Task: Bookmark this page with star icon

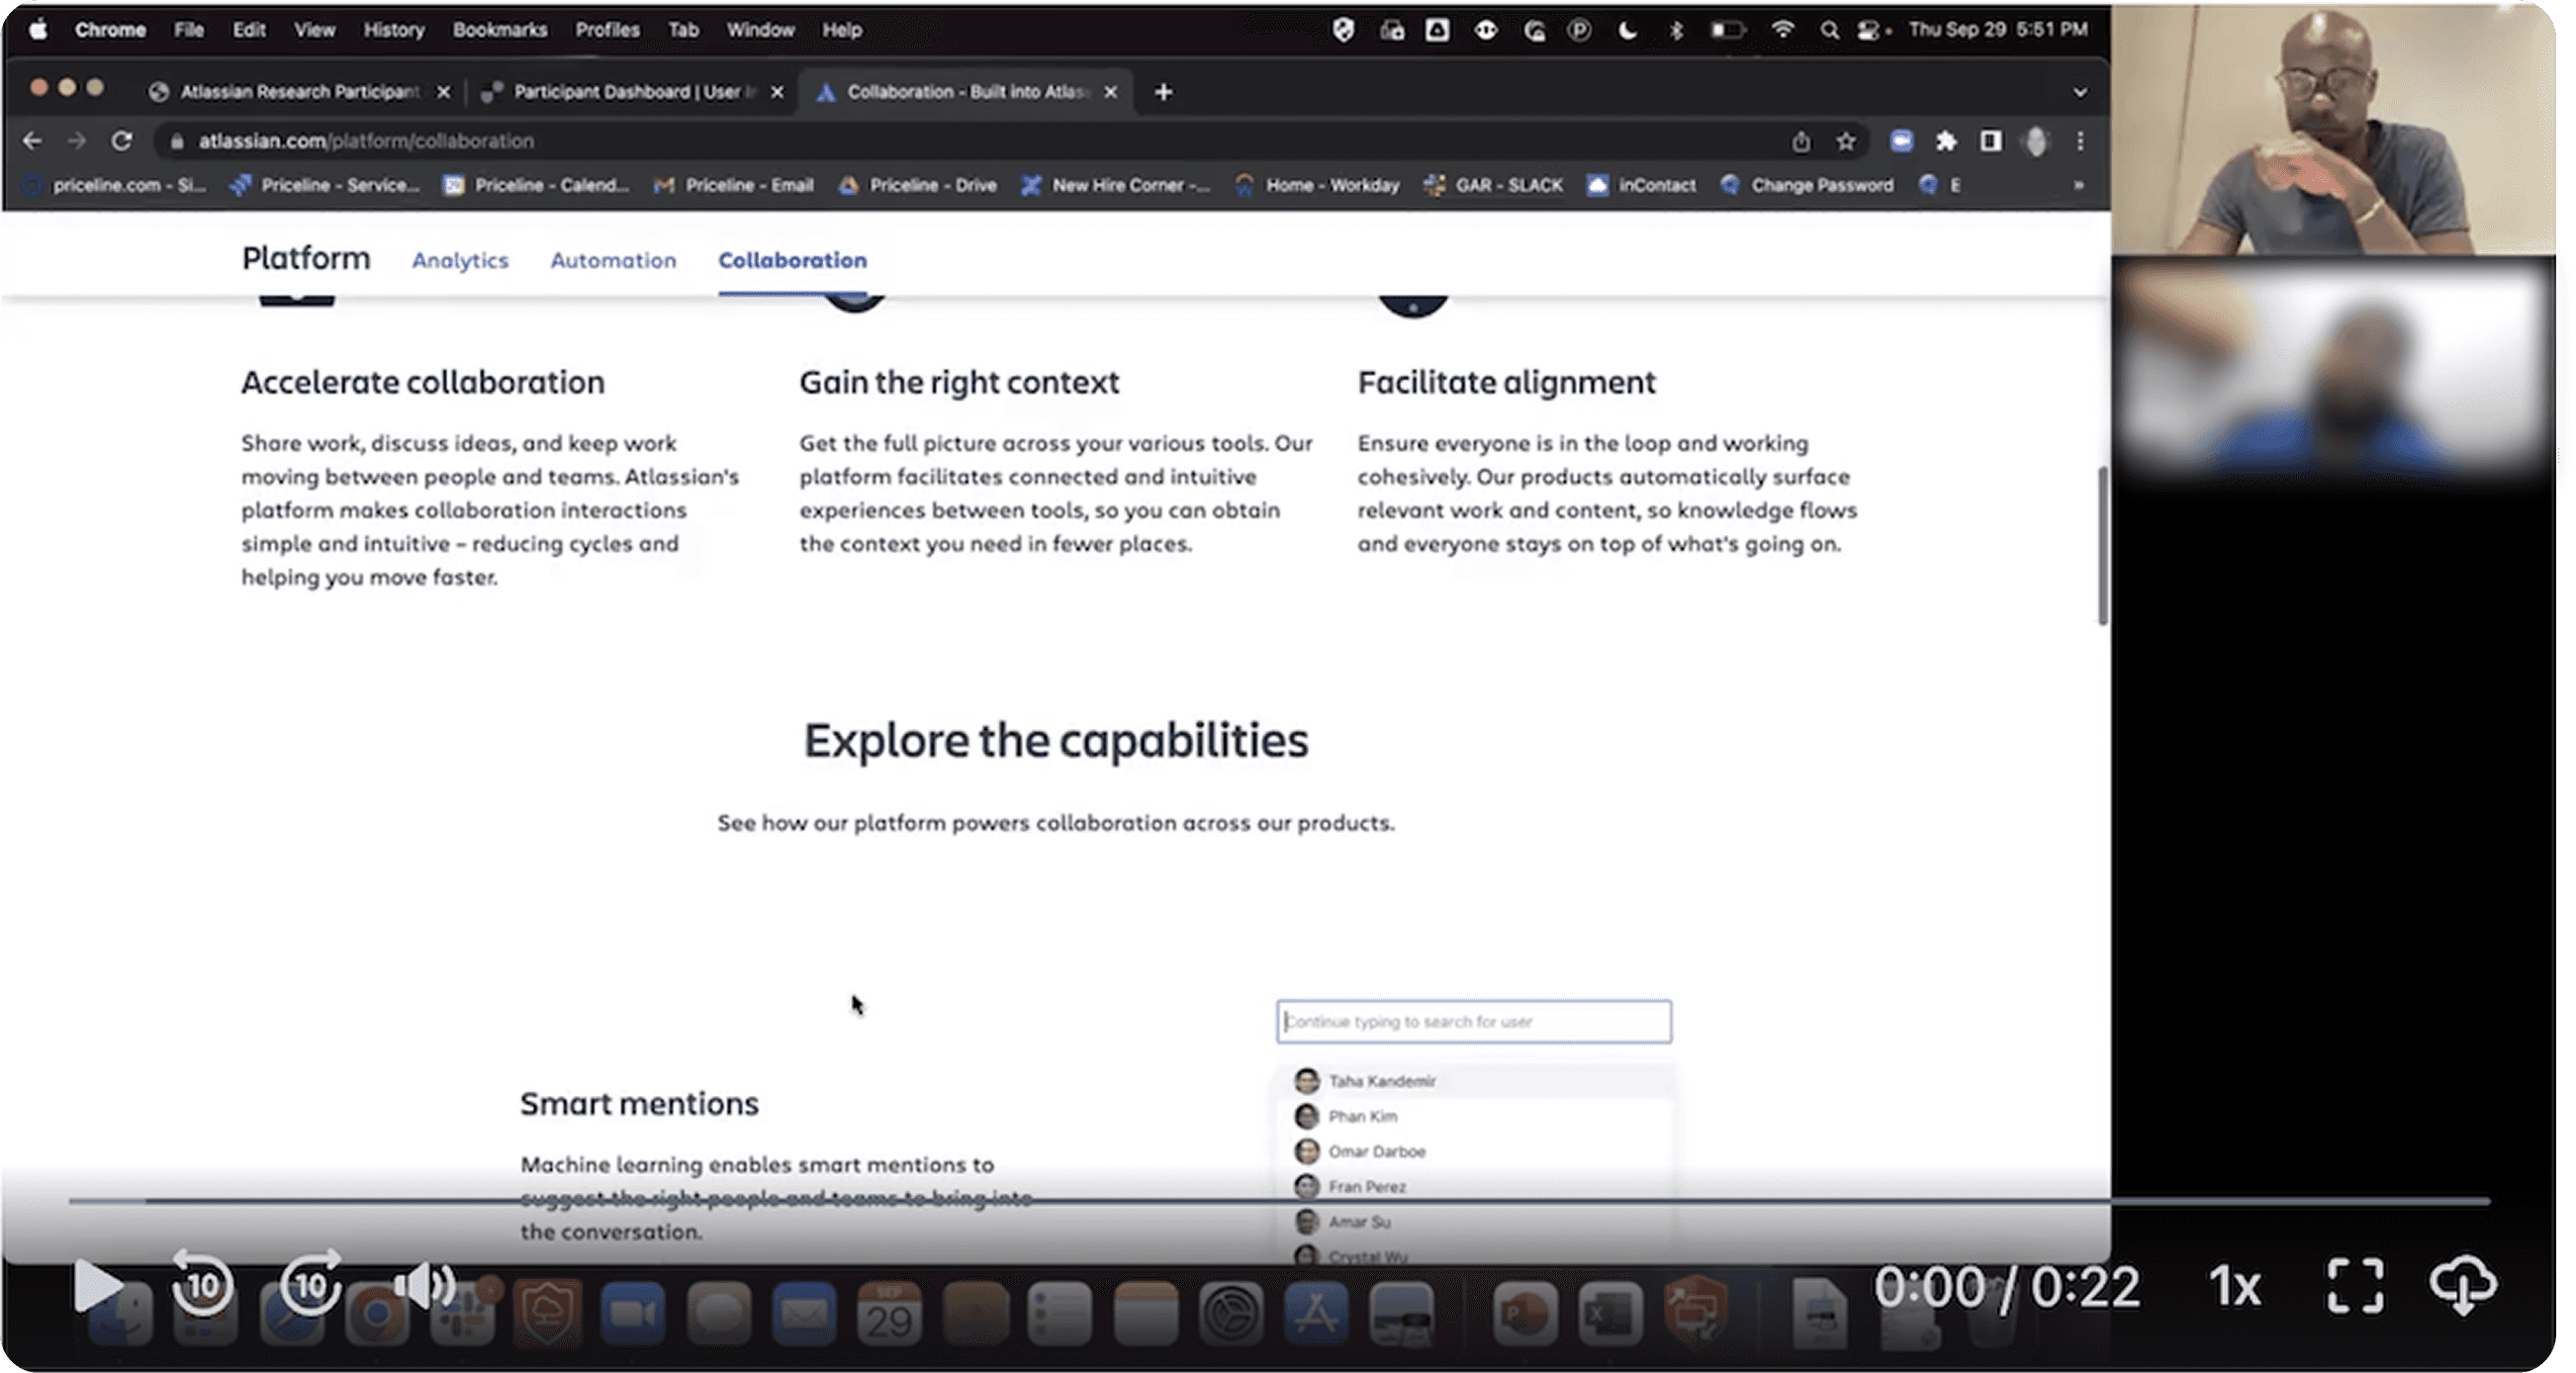Action: pyautogui.click(x=1846, y=142)
